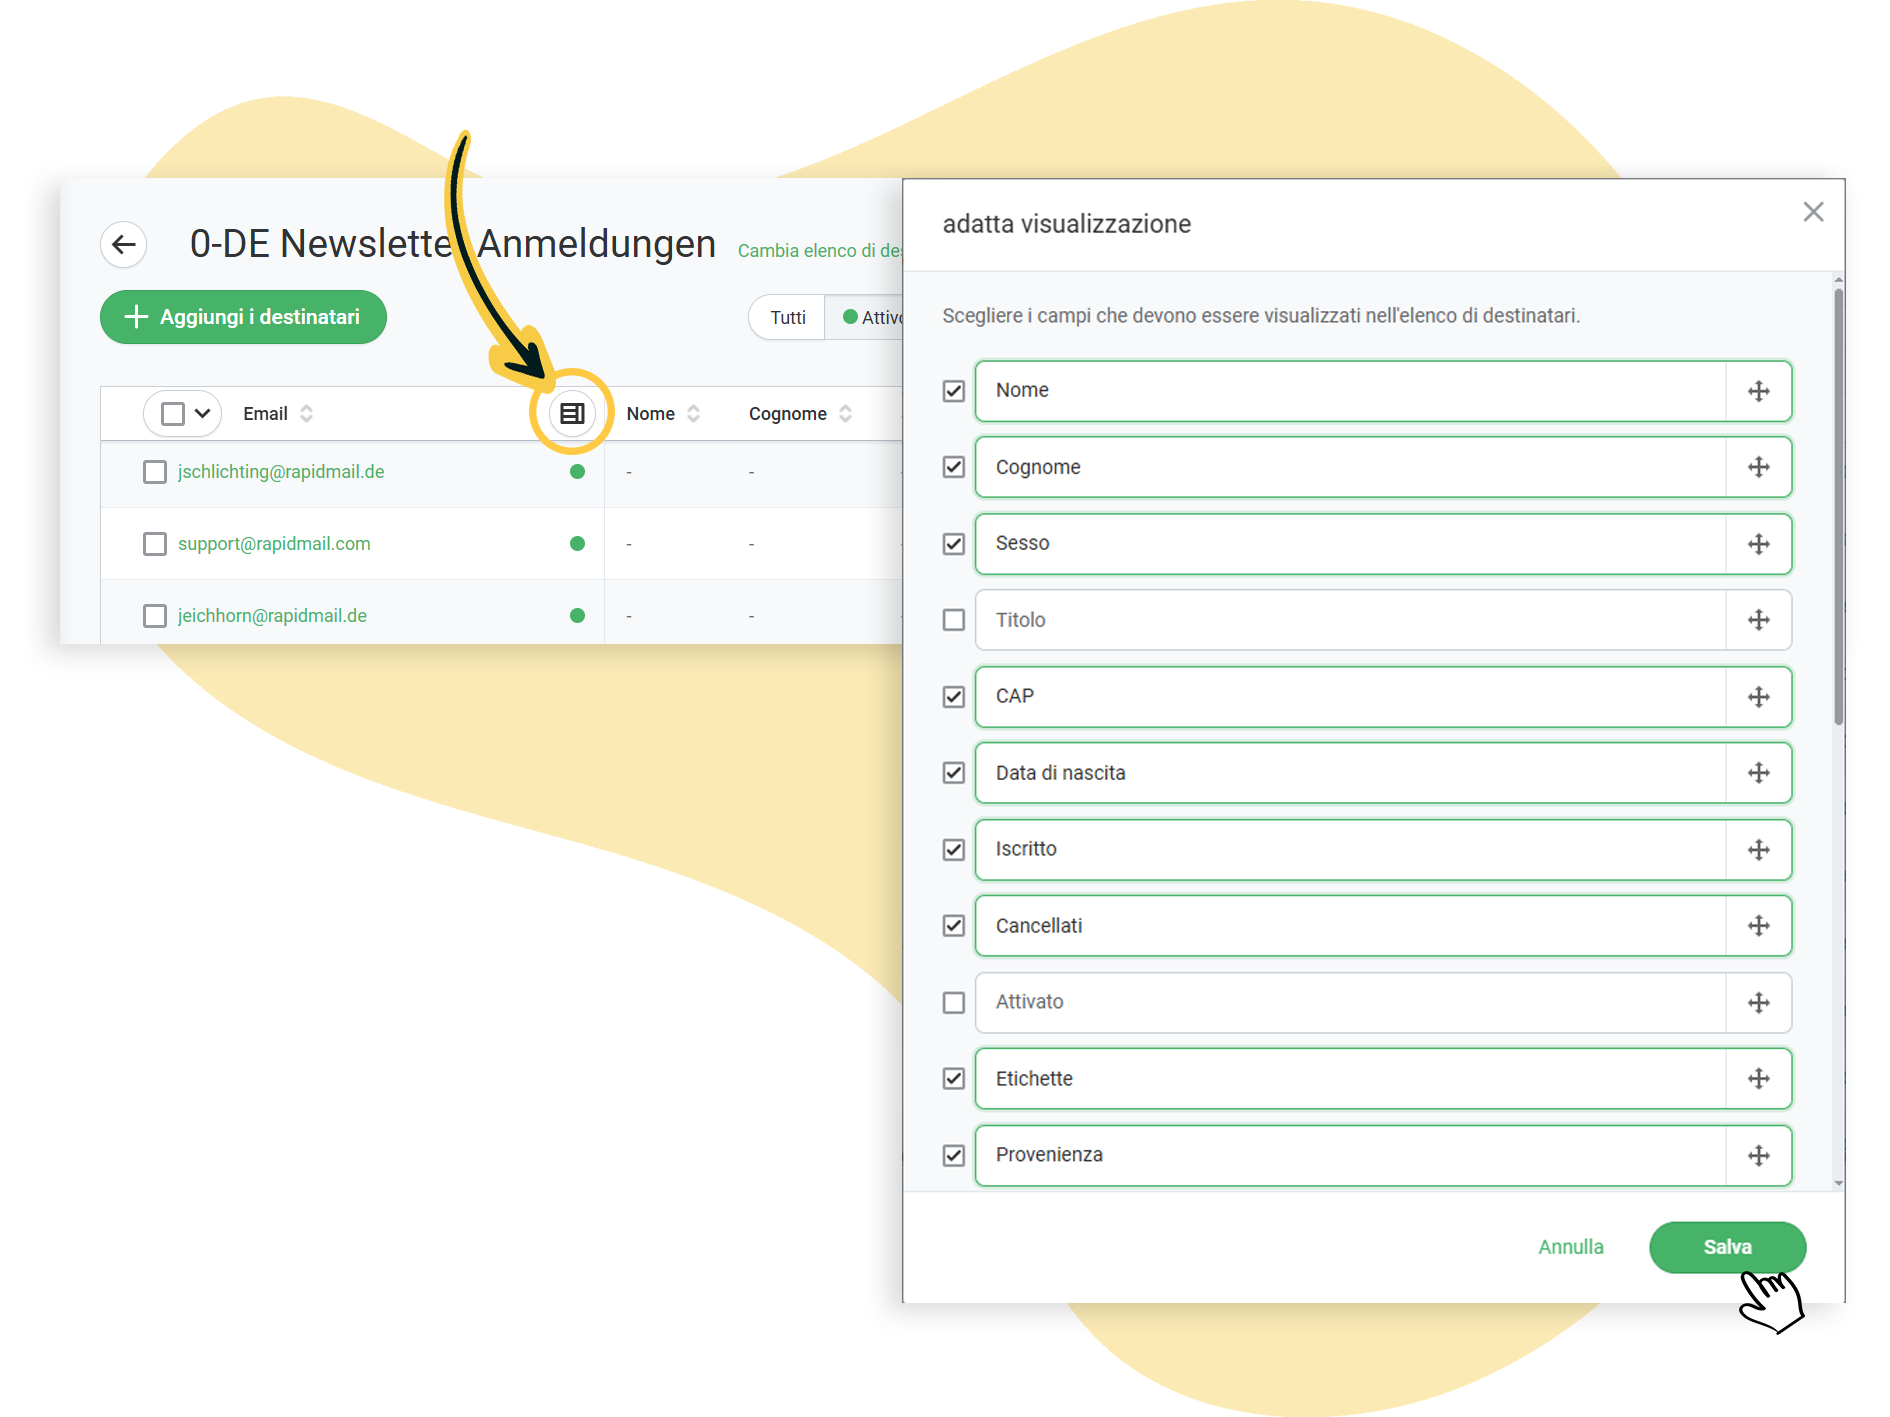Sort by Email column arrows

click(307, 413)
